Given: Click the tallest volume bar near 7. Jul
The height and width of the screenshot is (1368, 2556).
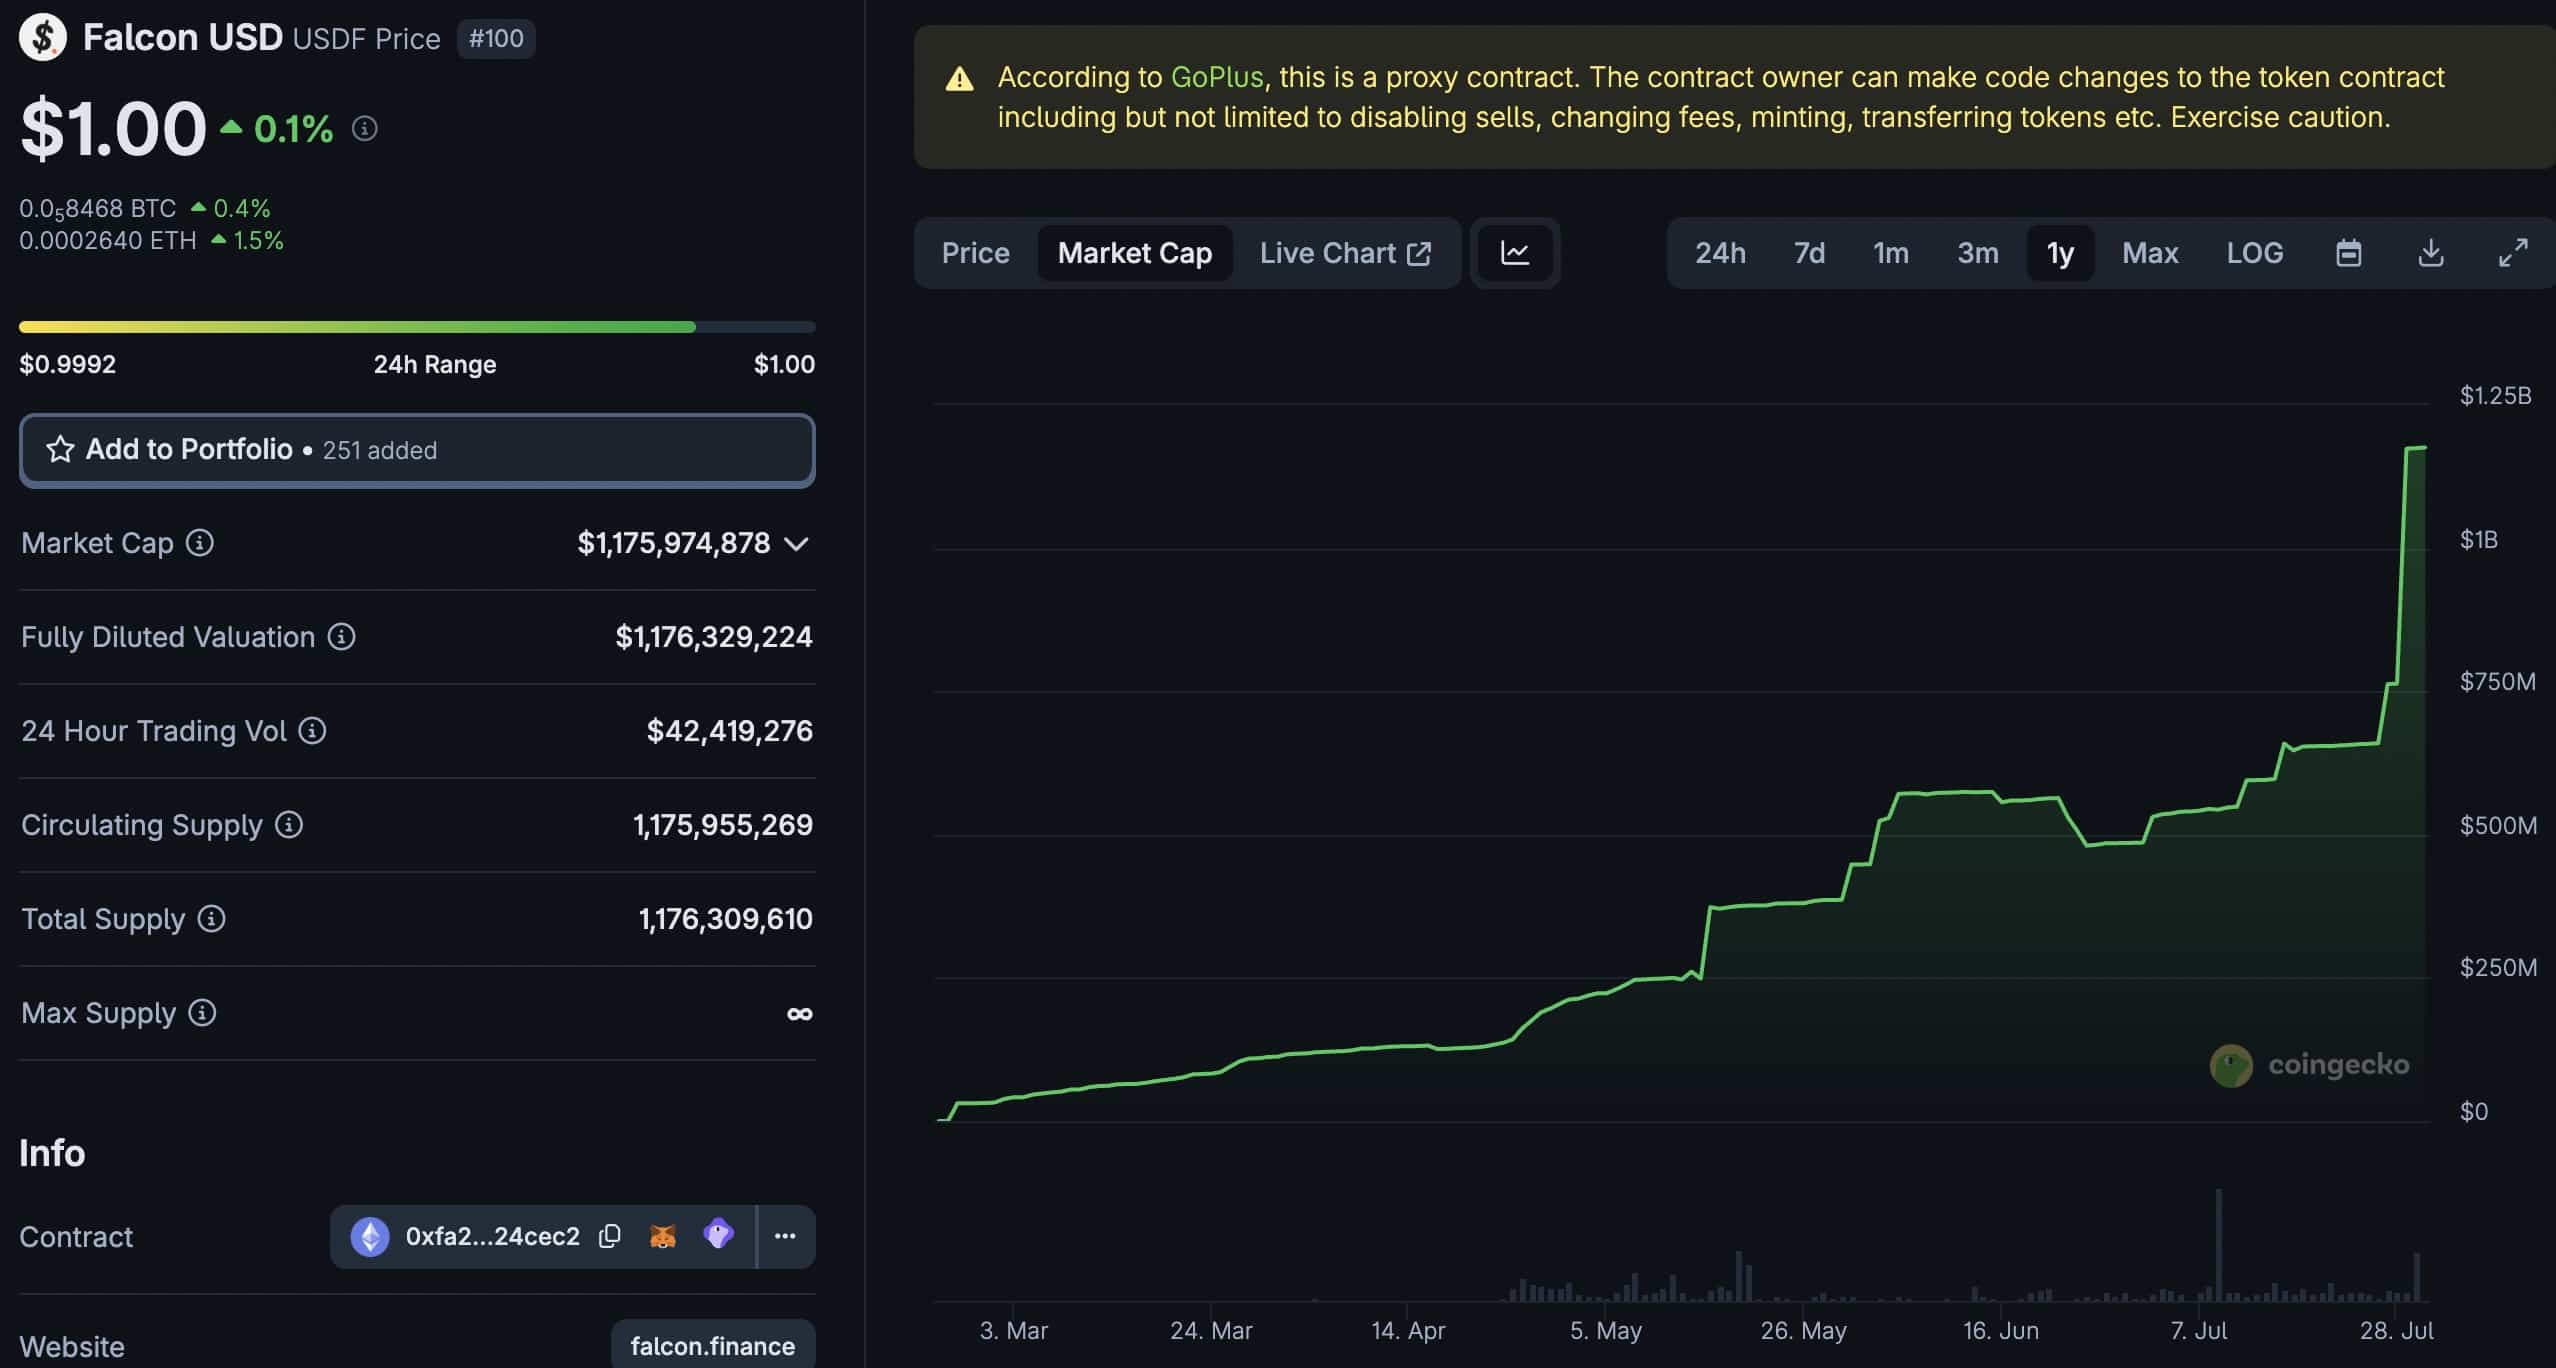Looking at the screenshot, I should point(2218,1245).
